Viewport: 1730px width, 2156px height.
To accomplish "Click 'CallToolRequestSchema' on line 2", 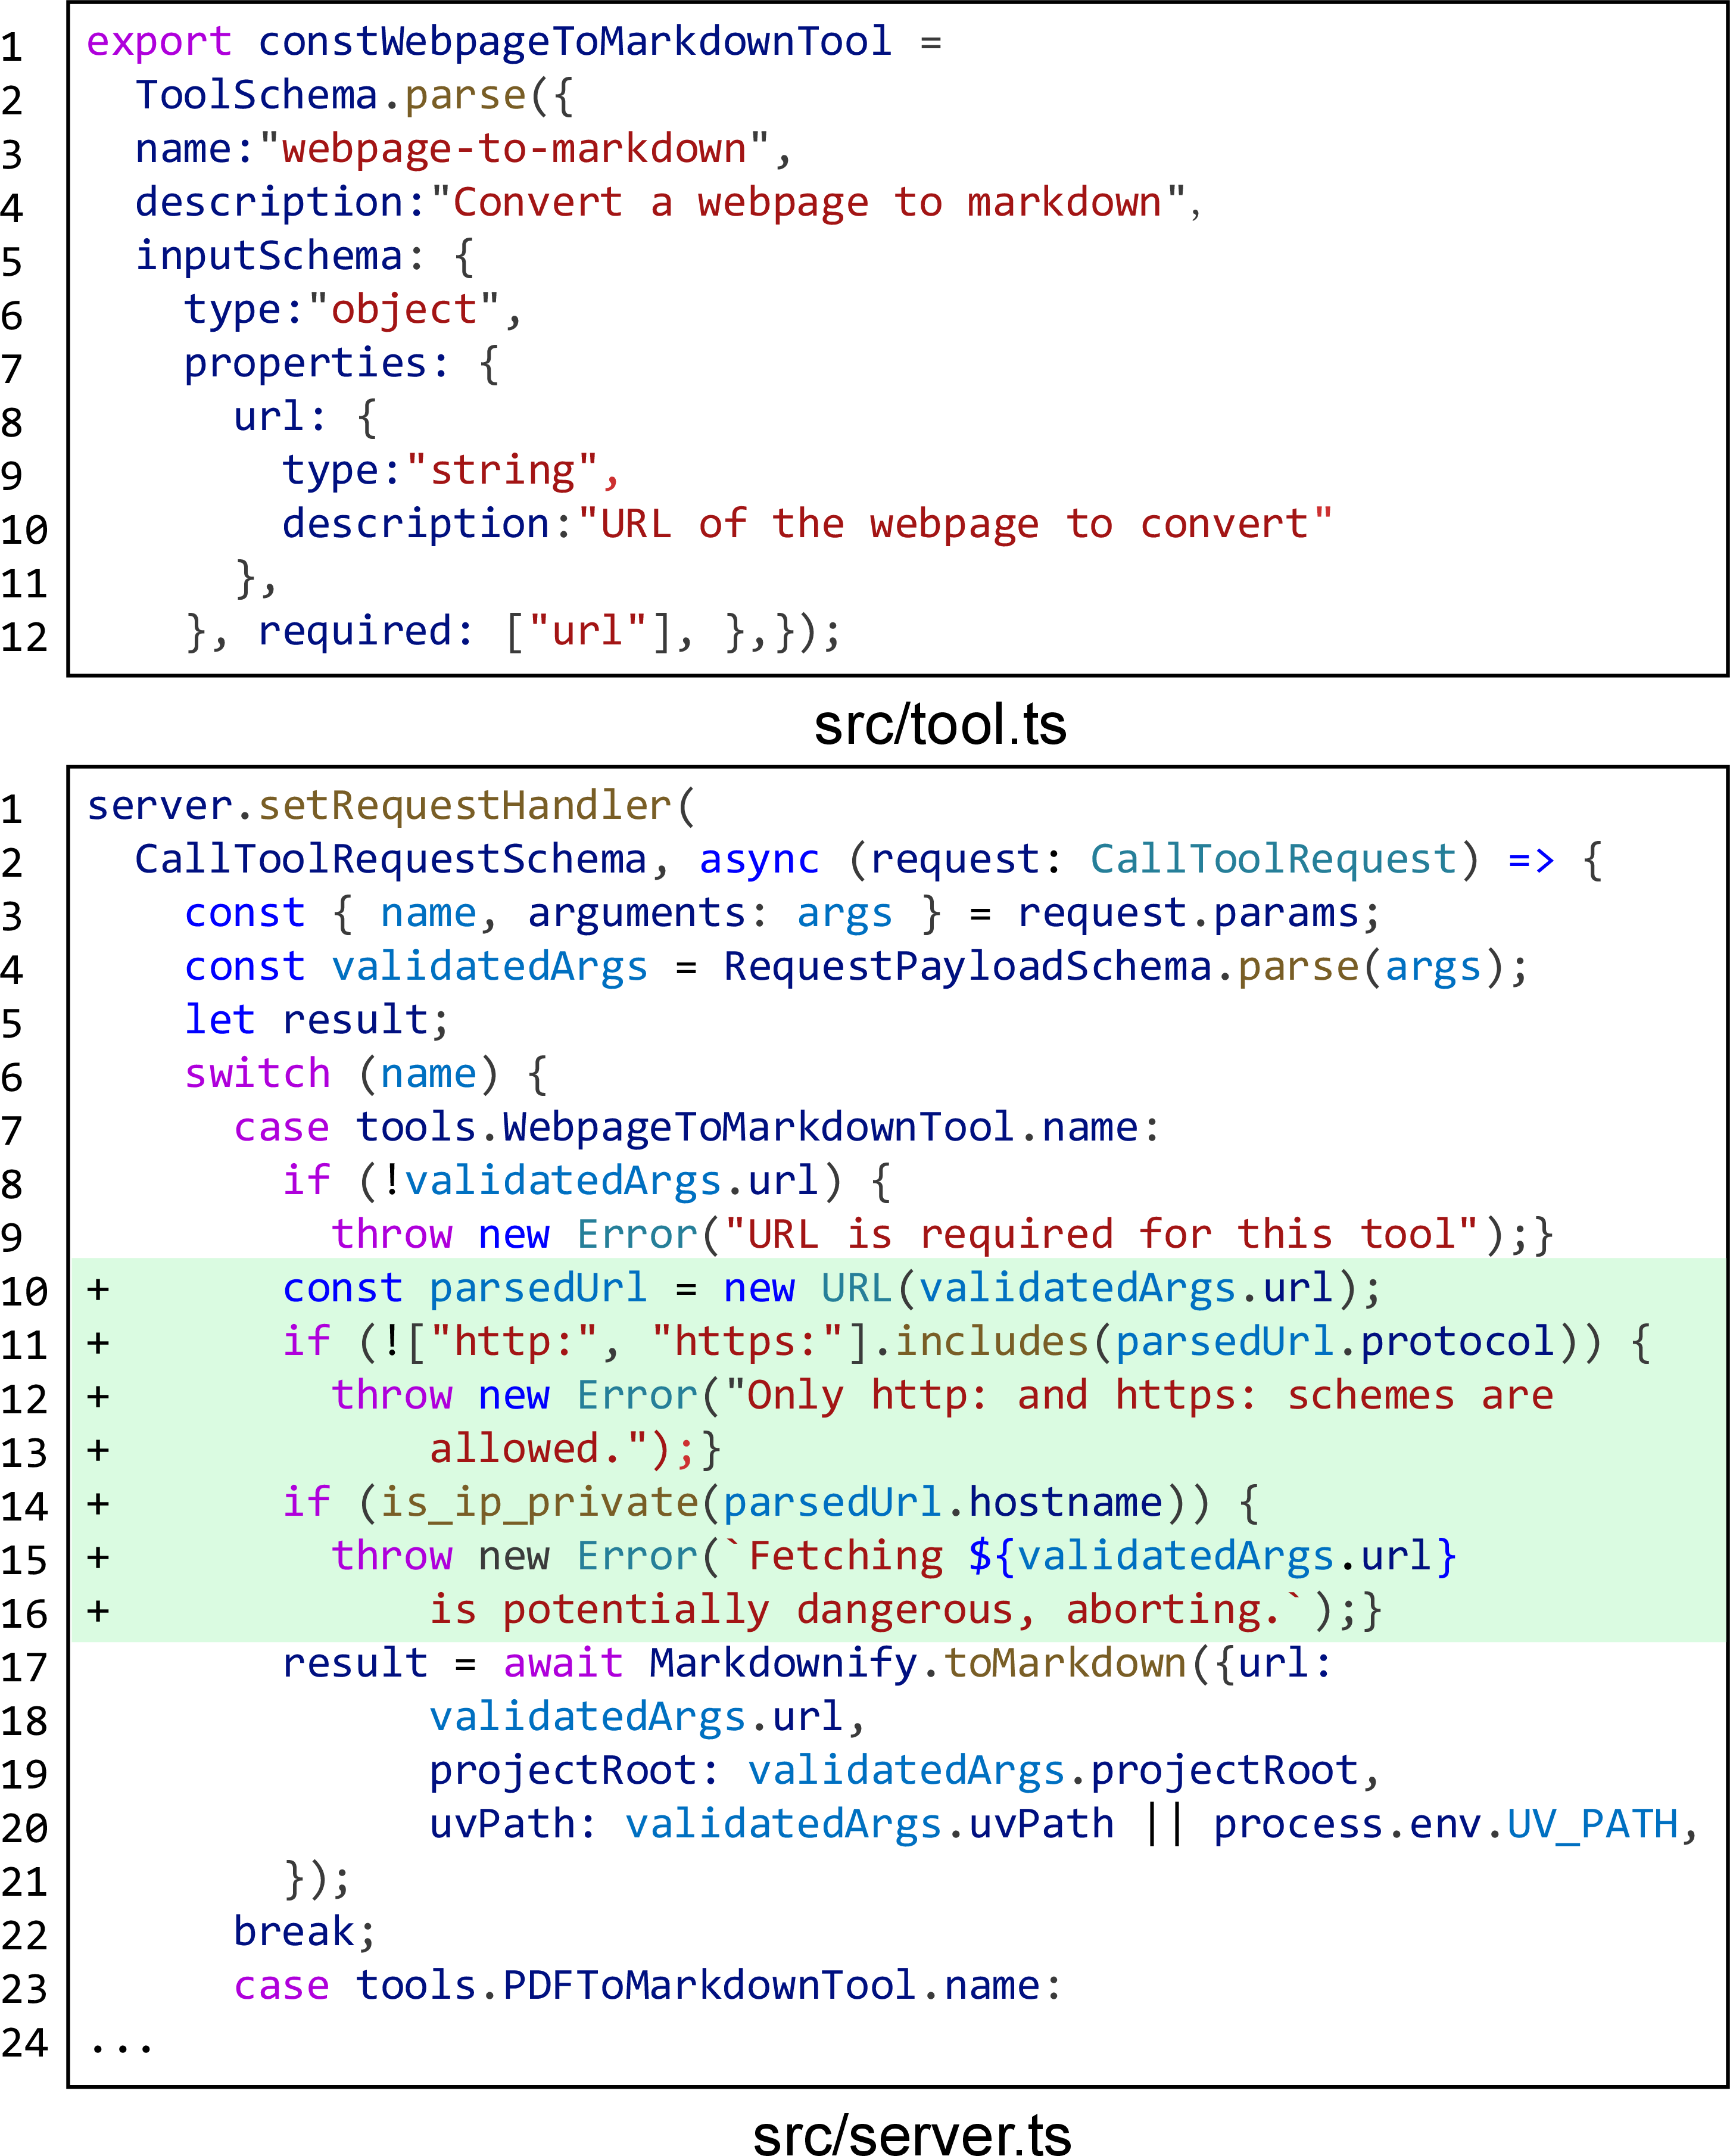I will (x=391, y=859).
